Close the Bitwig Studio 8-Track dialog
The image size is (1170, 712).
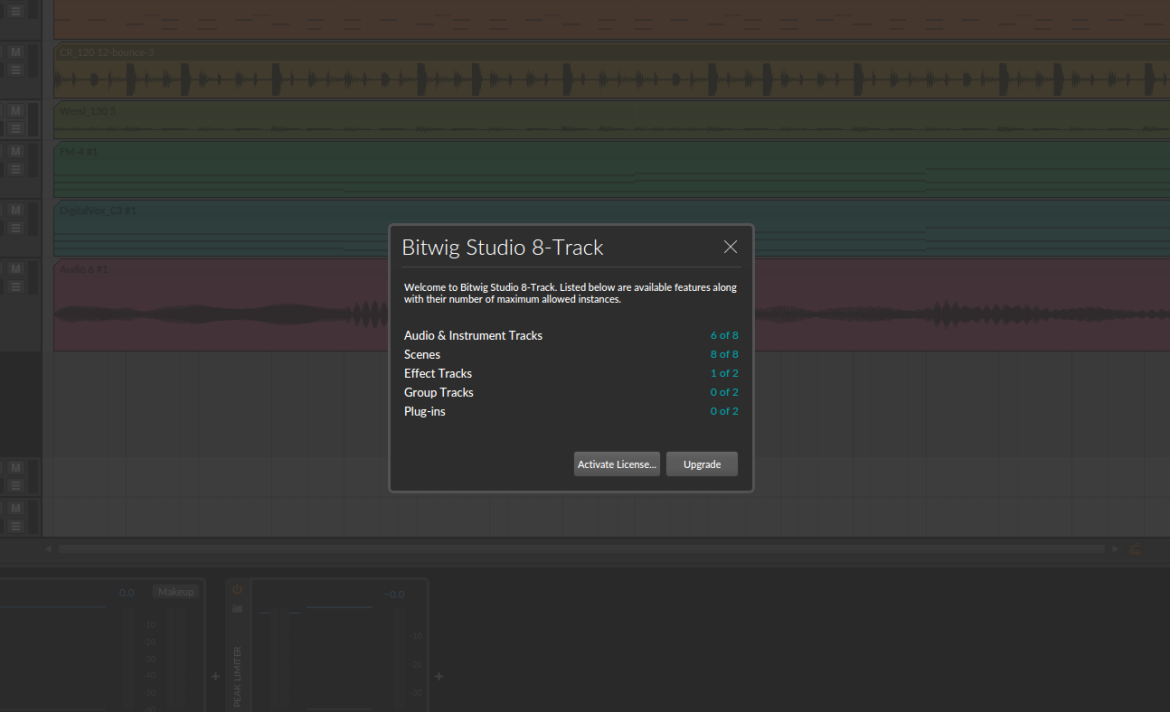730,247
